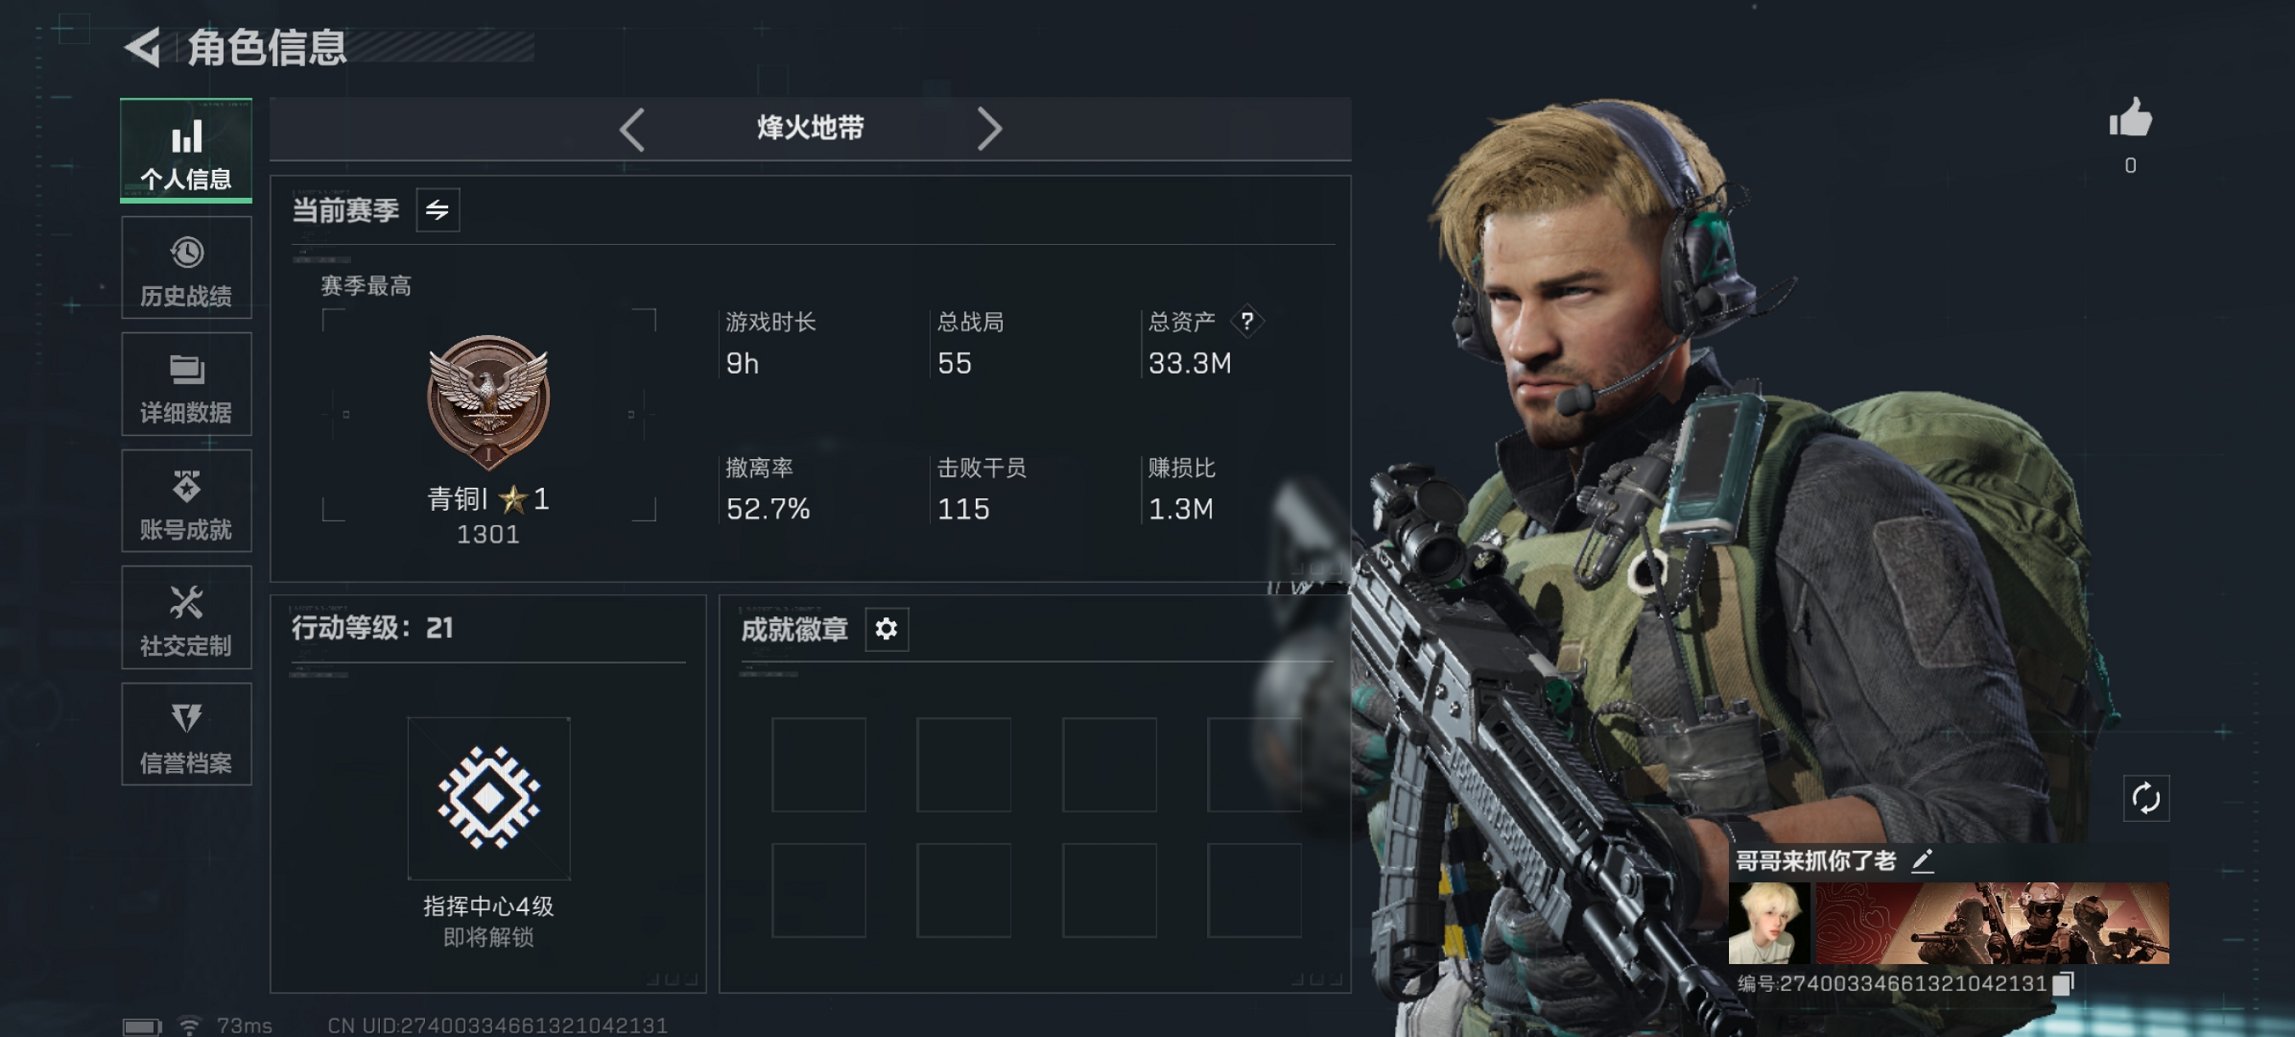The width and height of the screenshot is (2295, 1037).
Task: Select the 个人信息 tab
Action: click(x=186, y=150)
